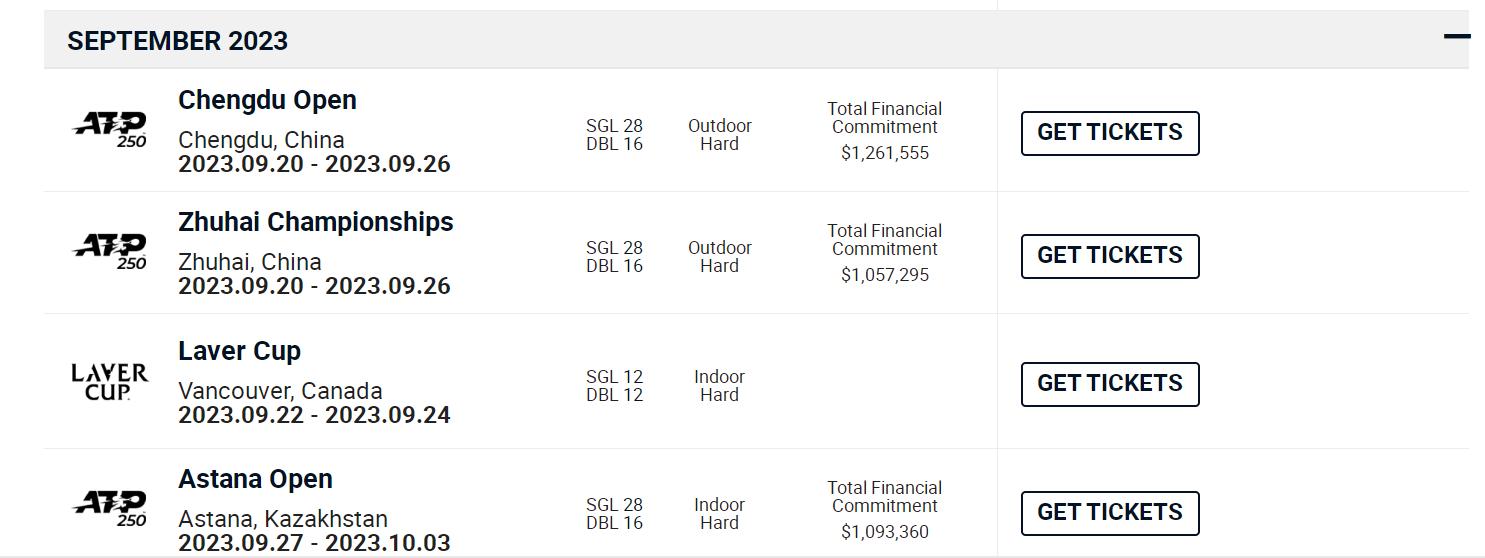Collapse the September 2023 section with minus icon
1485x558 pixels.
click(x=1456, y=37)
